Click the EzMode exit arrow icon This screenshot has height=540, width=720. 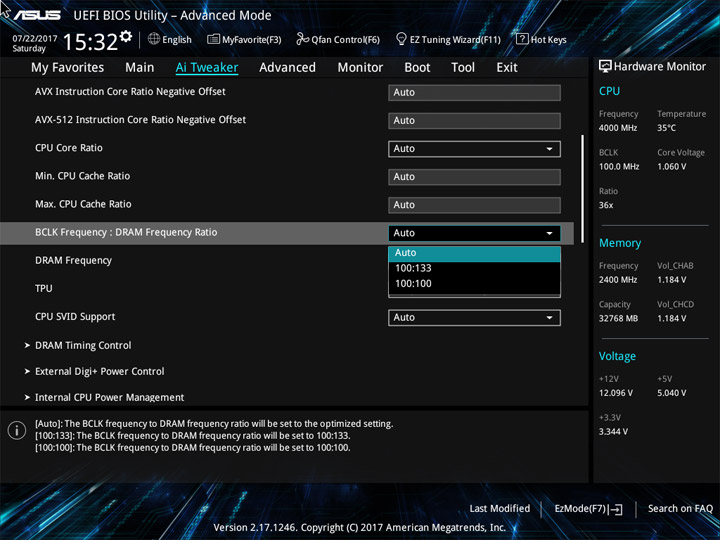[616, 509]
